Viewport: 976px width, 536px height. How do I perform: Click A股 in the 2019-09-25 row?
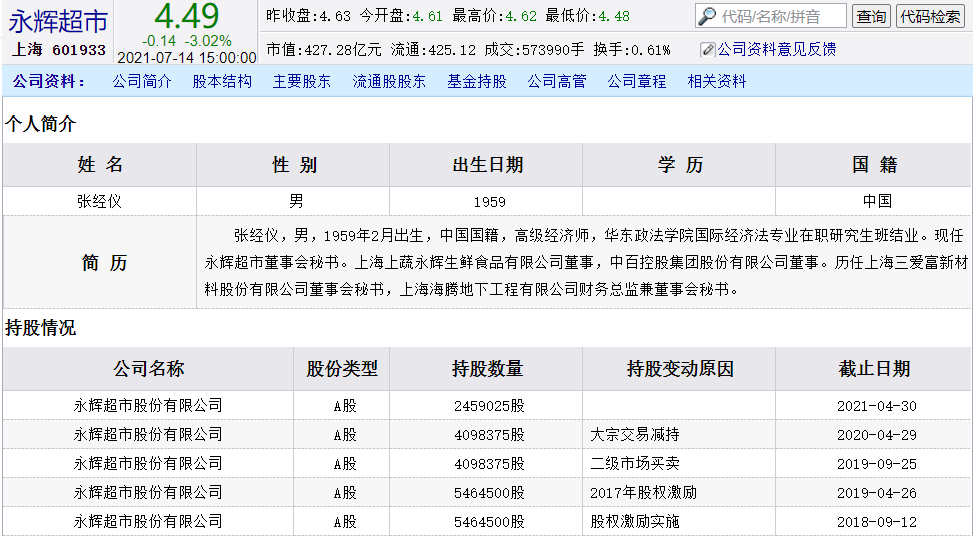coord(345,464)
